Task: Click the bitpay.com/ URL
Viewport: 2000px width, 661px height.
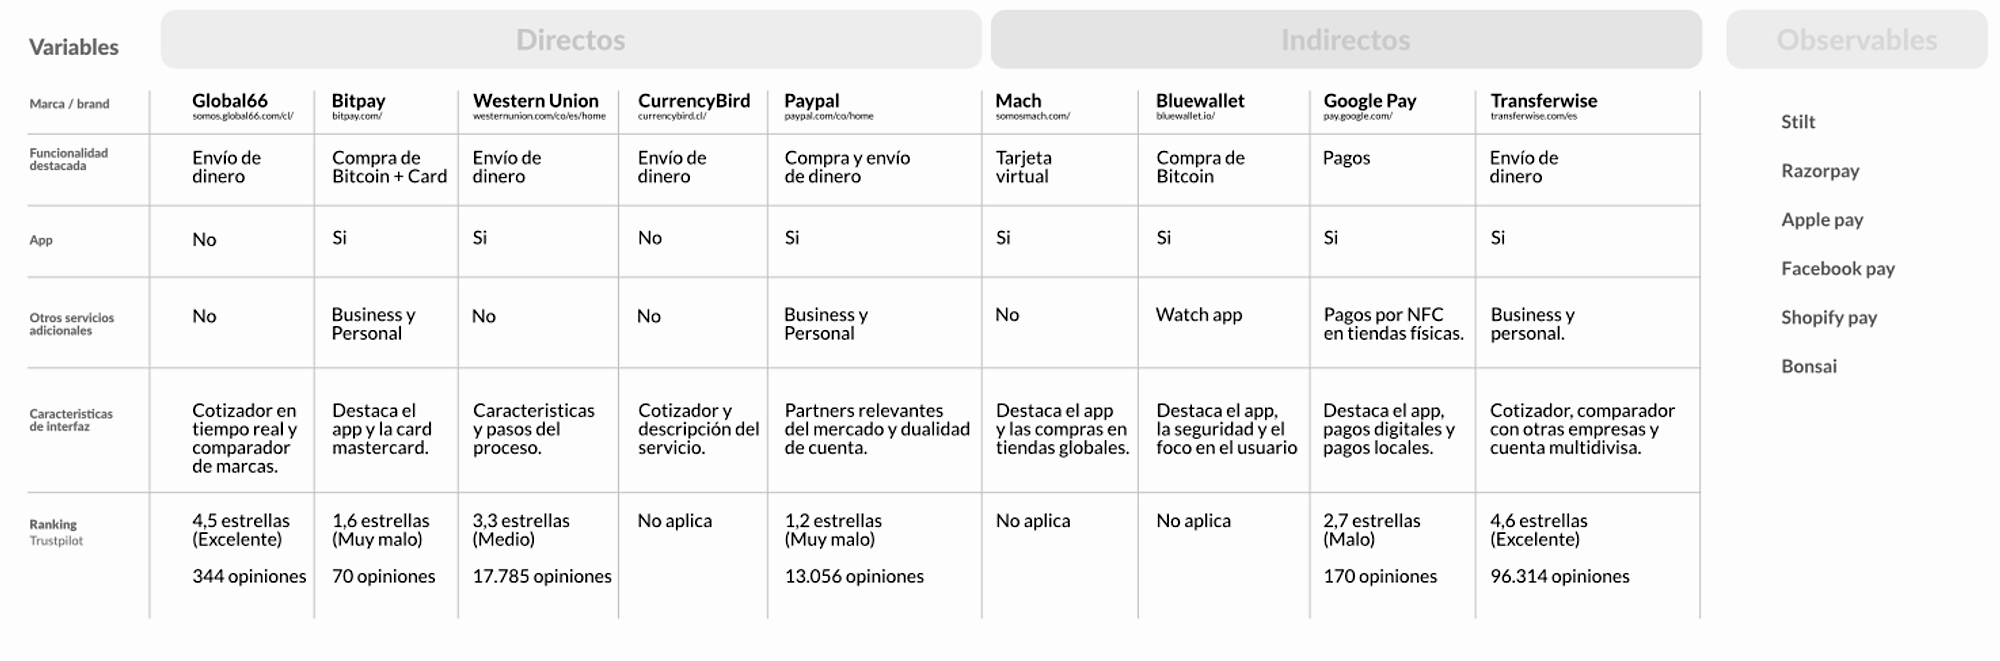Action: [357, 116]
